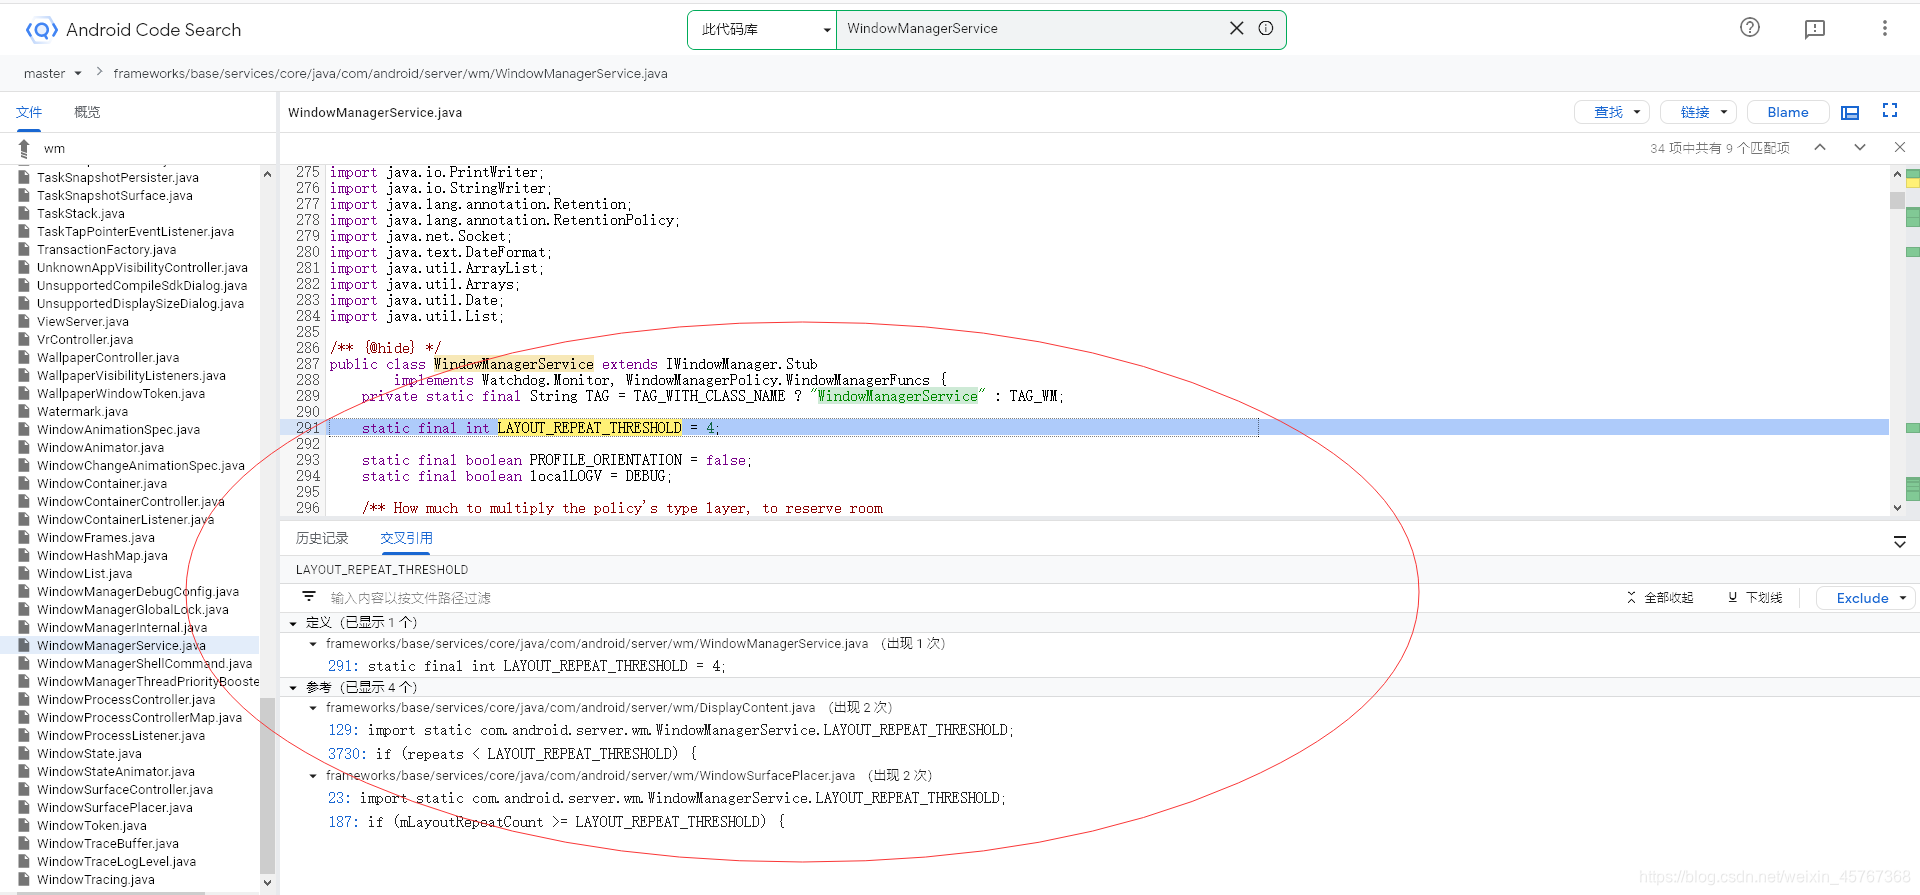1920x895 pixels.
Task: Open line 129 reference in DisplayContent.java
Action: (x=671, y=730)
